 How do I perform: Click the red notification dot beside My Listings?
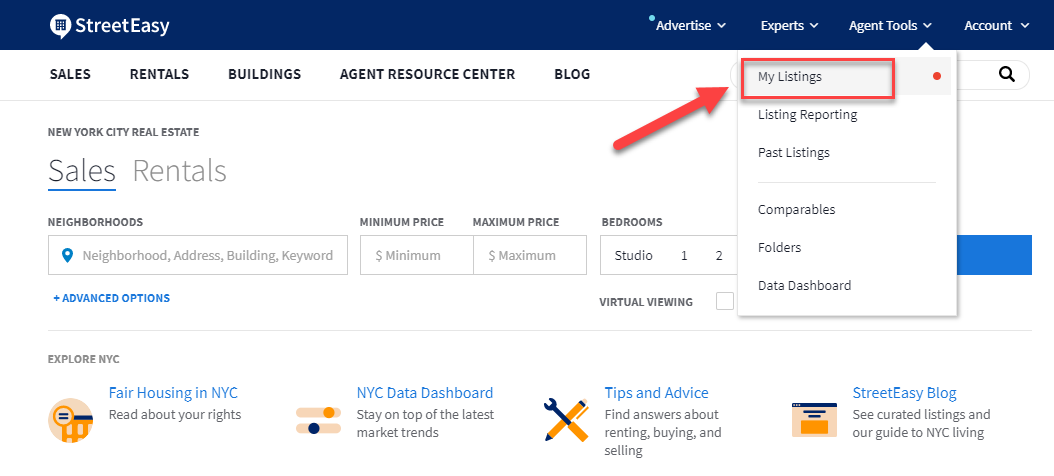937,77
